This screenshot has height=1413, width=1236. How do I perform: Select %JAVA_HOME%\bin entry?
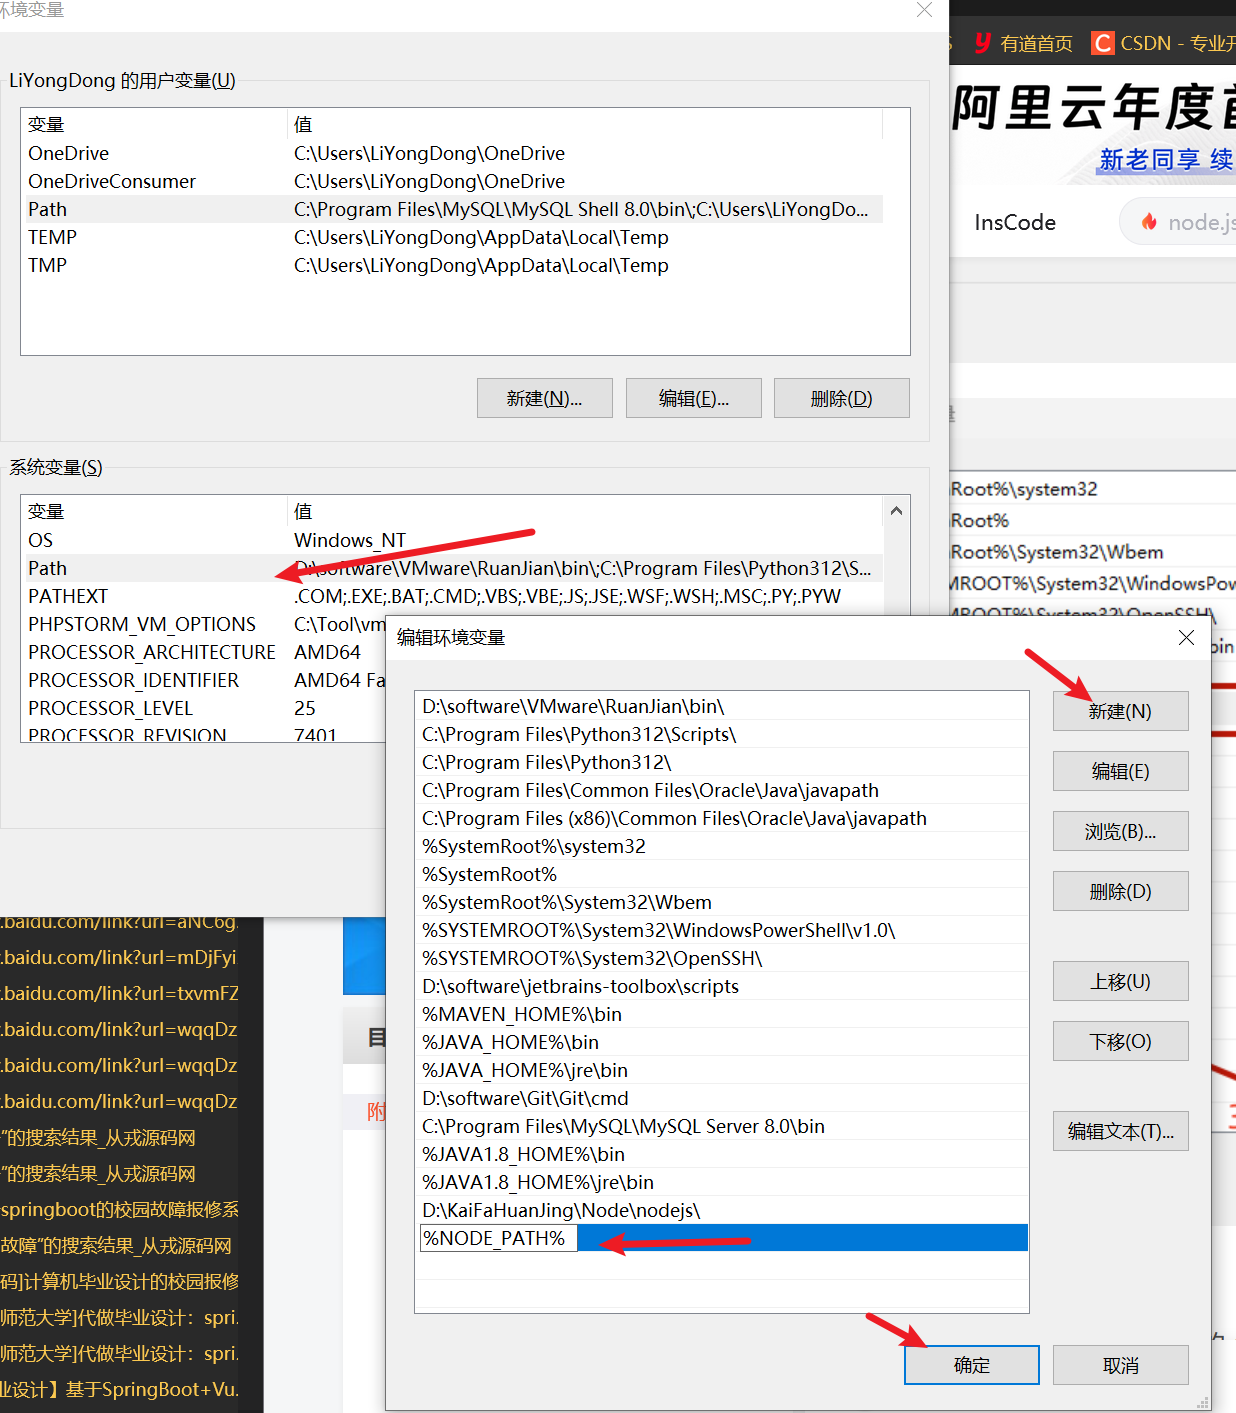click(x=721, y=1042)
